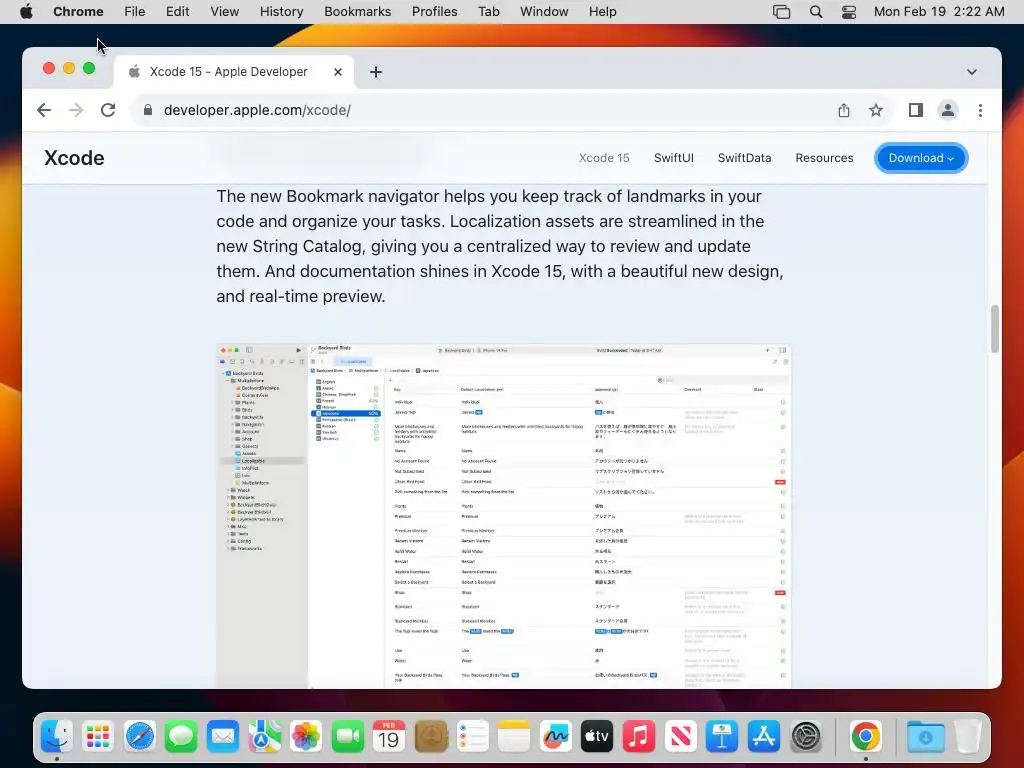The height and width of the screenshot is (768, 1024).
Task: Open Chrome three-dot menu
Action: click(x=980, y=110)
